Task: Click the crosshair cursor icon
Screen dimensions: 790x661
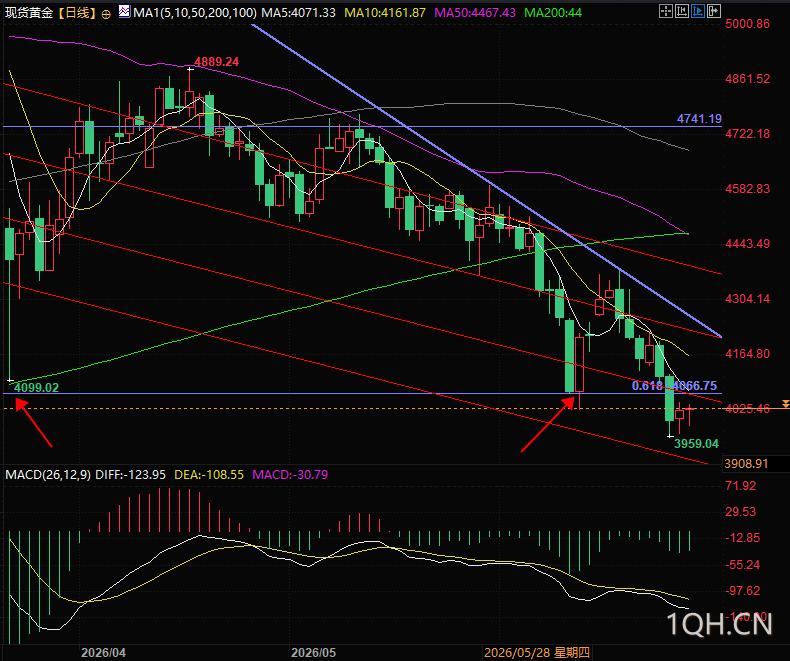Action: click(x=666, y=11)
